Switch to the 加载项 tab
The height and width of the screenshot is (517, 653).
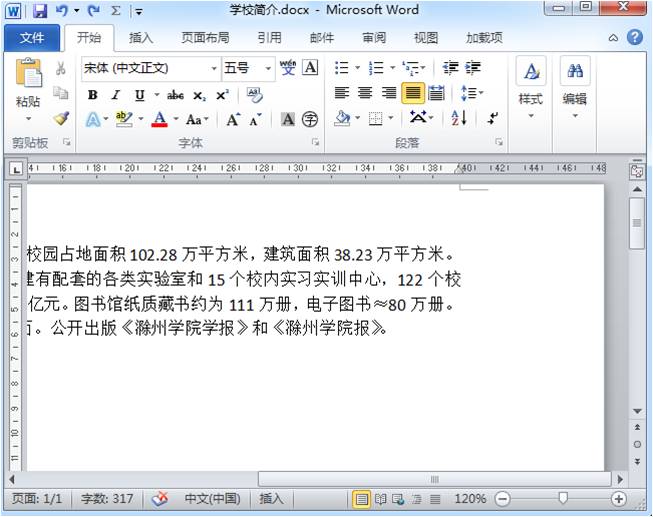click(x=484, y=38)
